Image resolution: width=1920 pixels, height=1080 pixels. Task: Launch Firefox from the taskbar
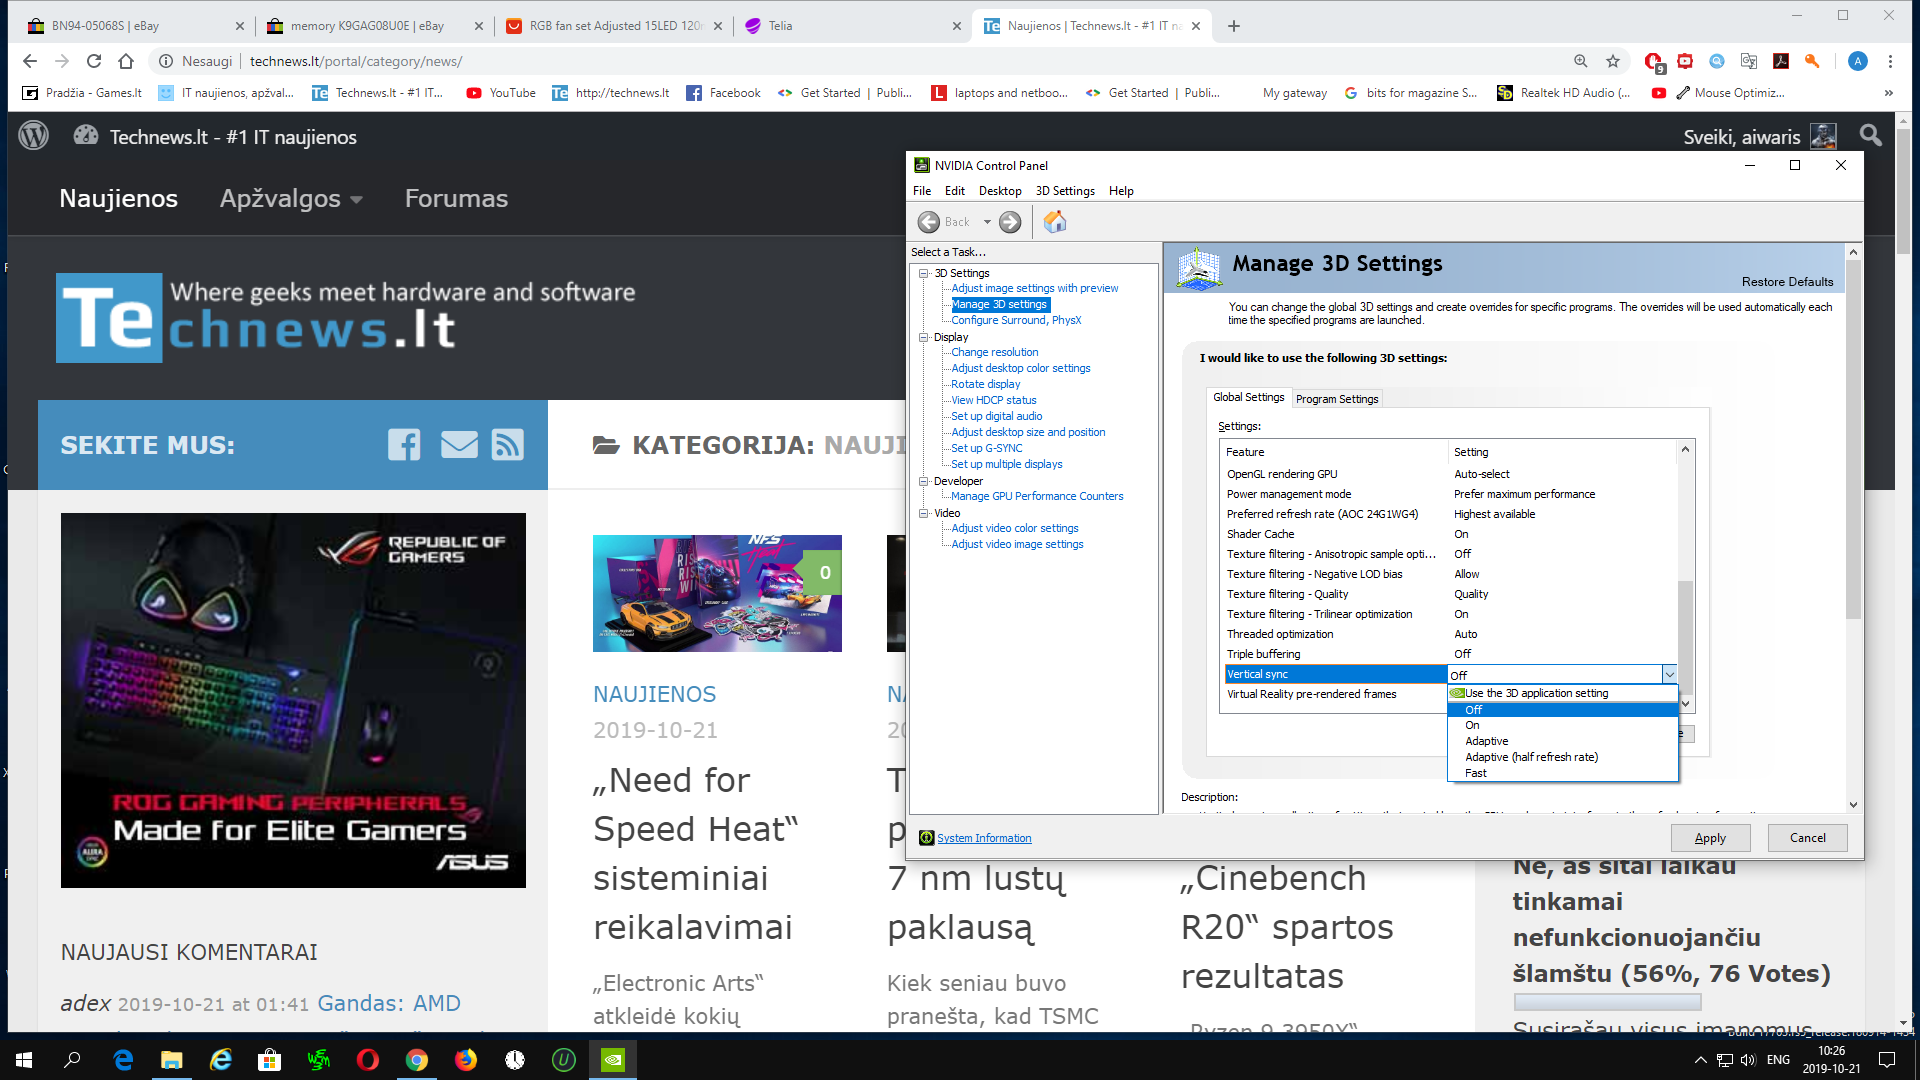coord(466,1059)
